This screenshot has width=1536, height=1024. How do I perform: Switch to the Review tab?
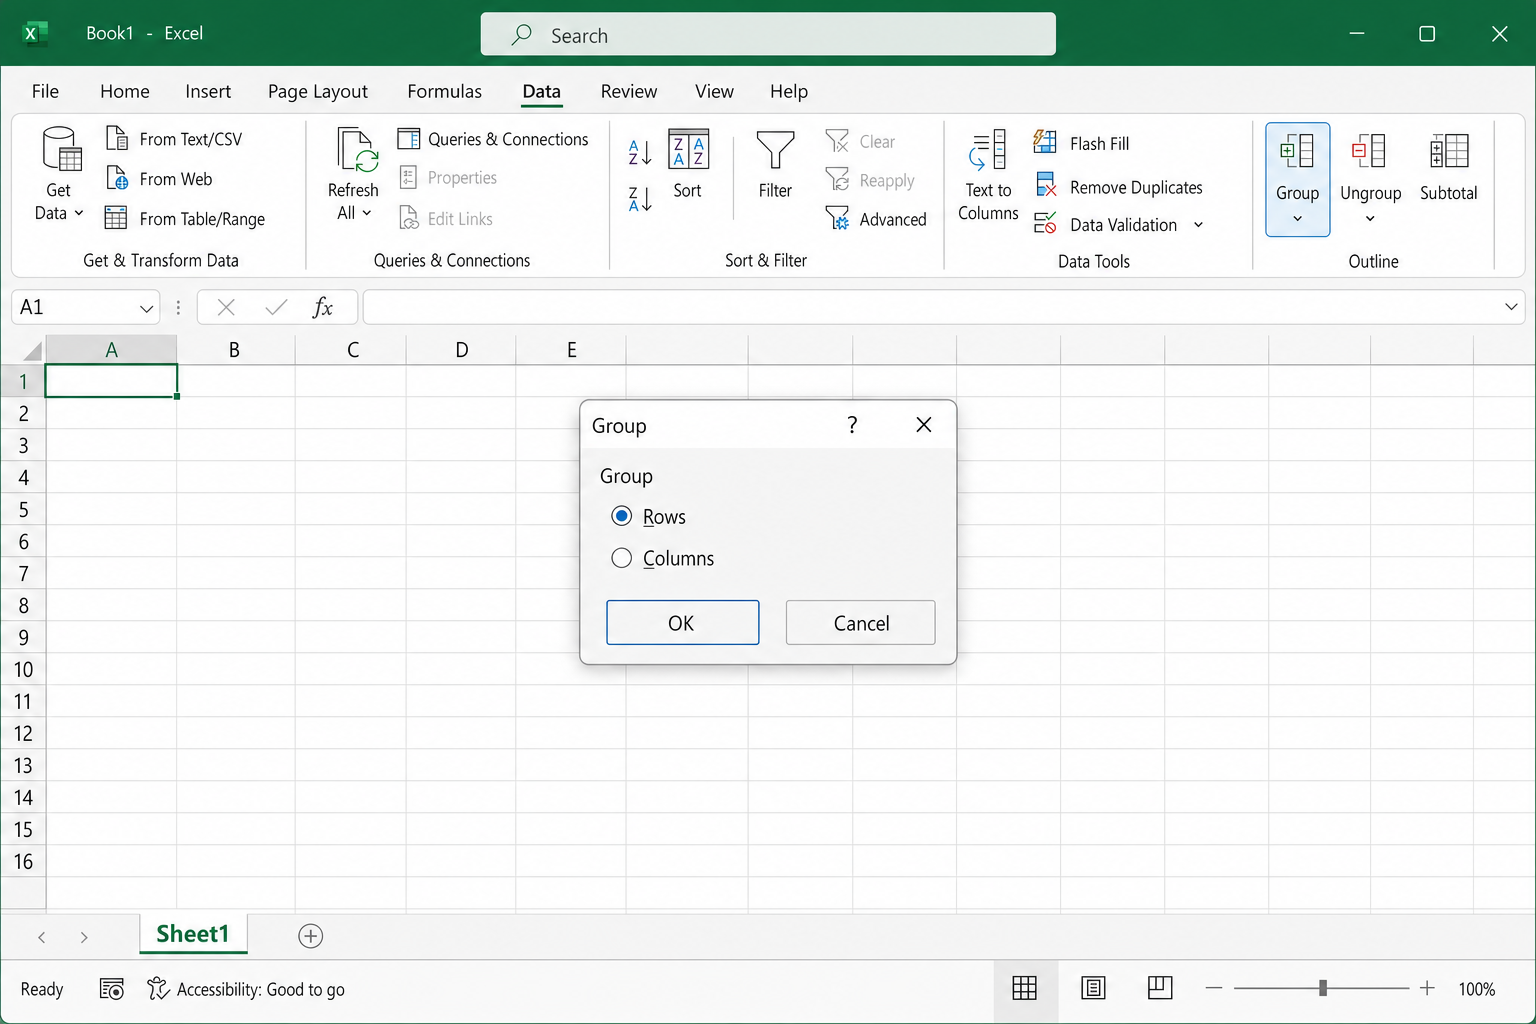coord(629,91)
